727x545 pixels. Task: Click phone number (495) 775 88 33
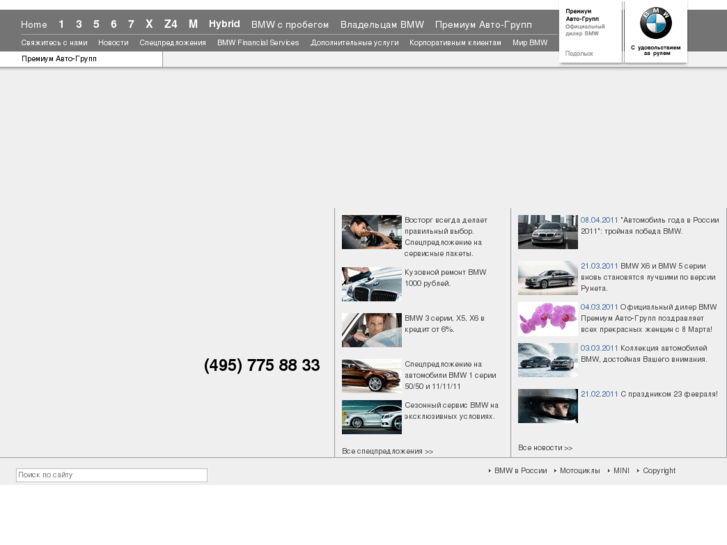(262, 365)
